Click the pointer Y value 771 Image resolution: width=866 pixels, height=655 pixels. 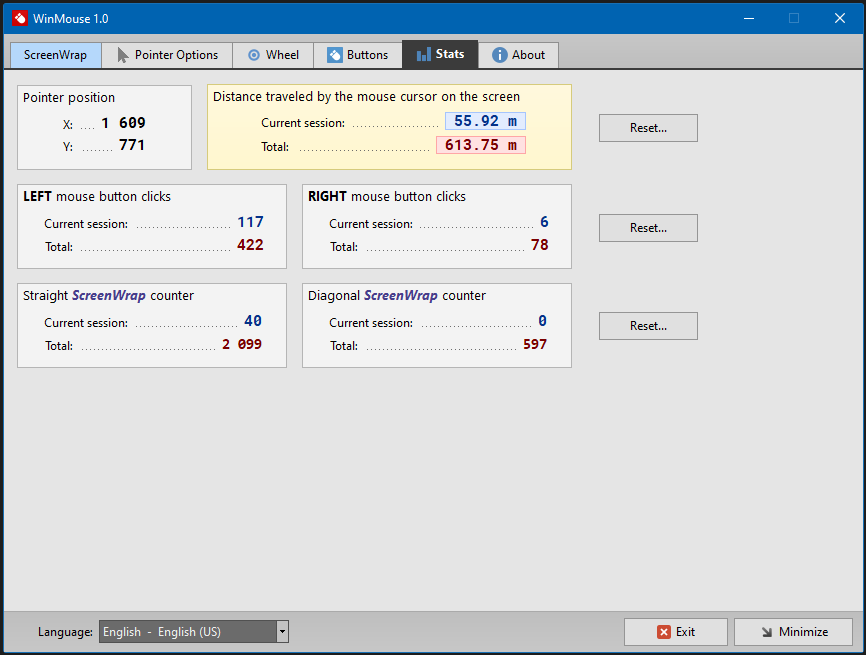[x=132, y=145]
